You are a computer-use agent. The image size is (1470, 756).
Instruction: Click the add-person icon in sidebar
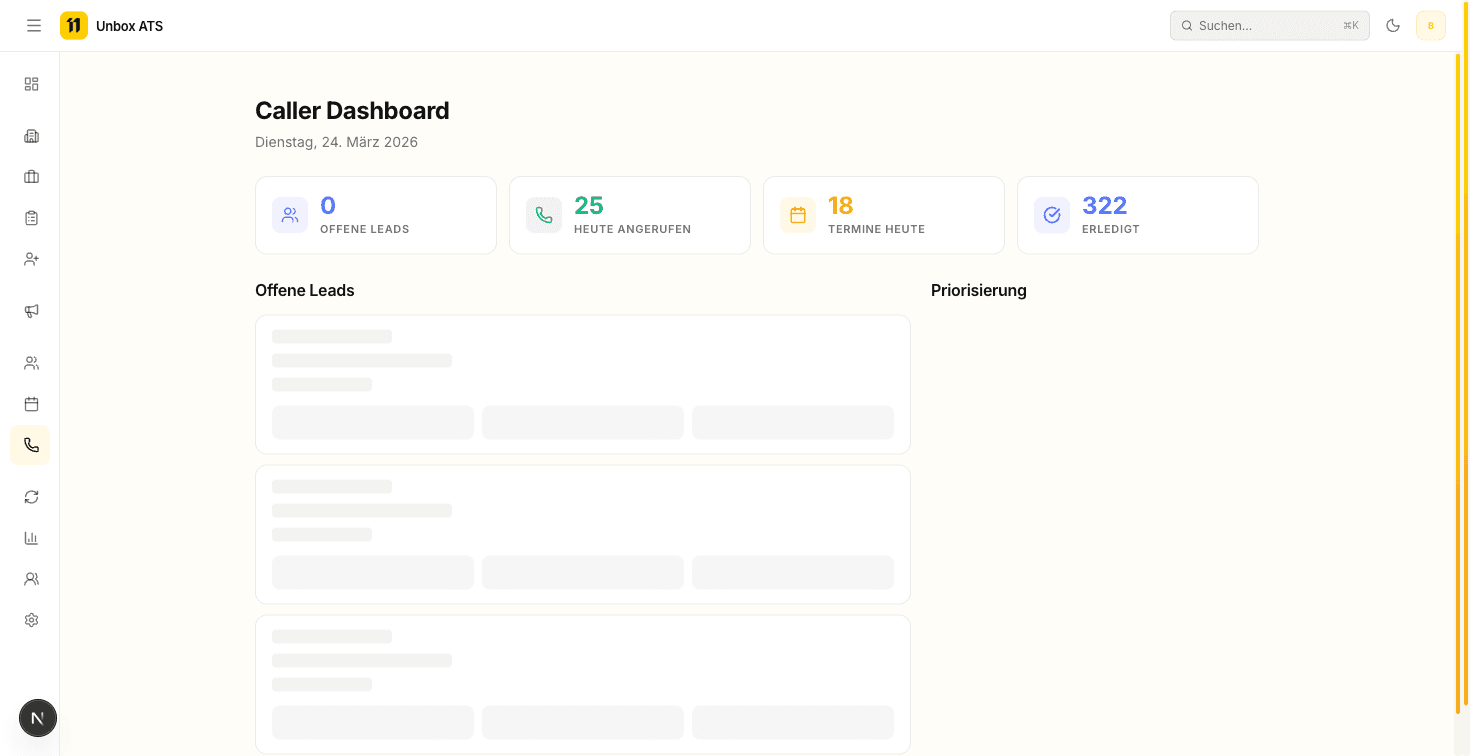(30, 258)
